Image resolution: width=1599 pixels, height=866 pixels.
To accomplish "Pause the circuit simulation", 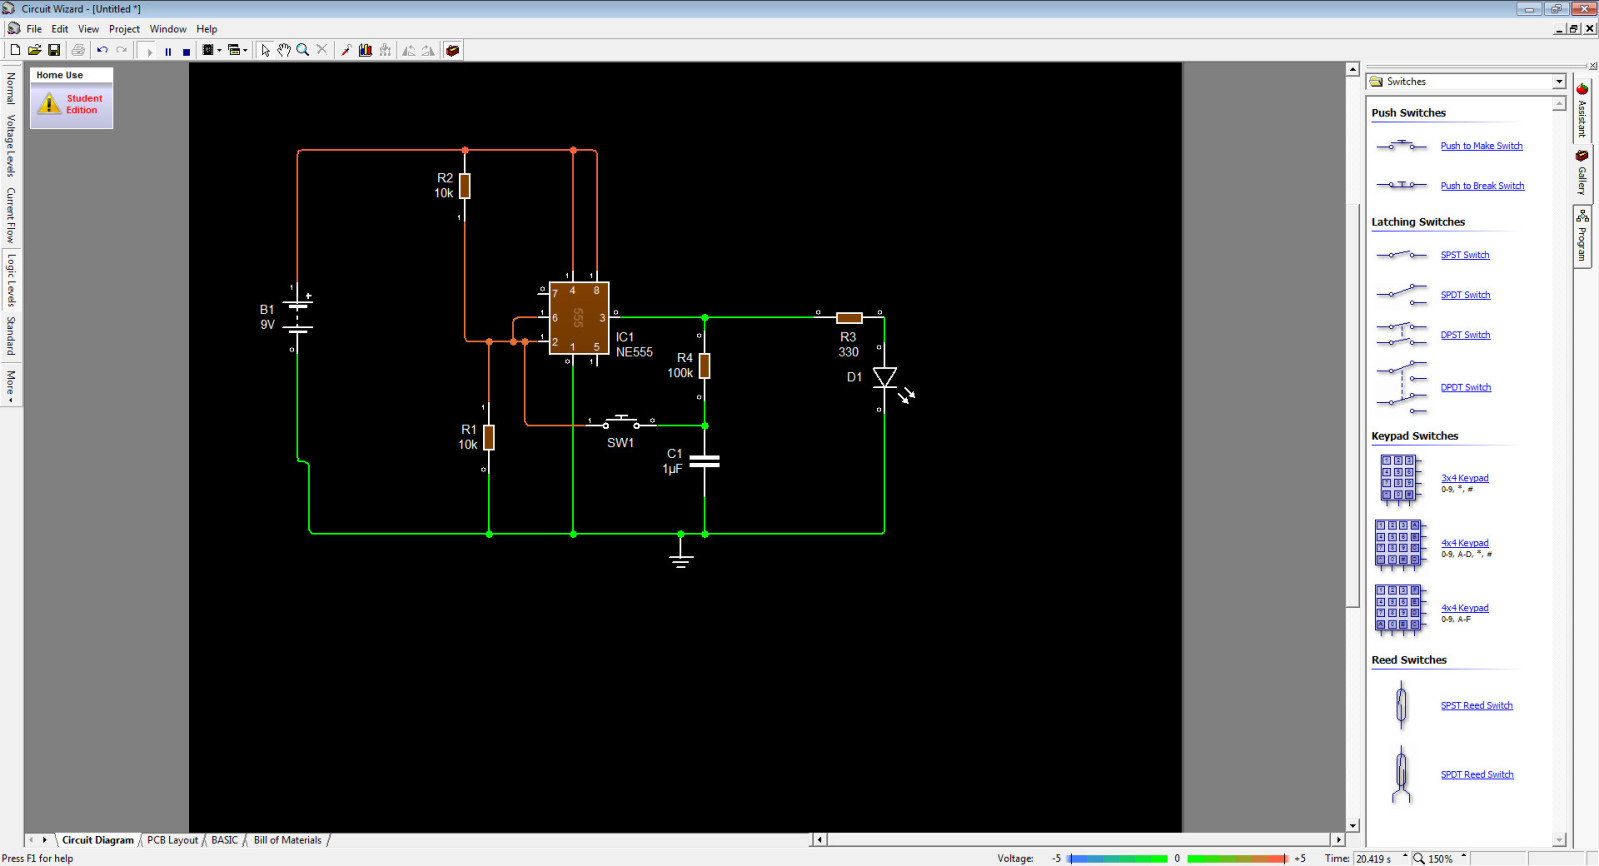I will point(168,51).
